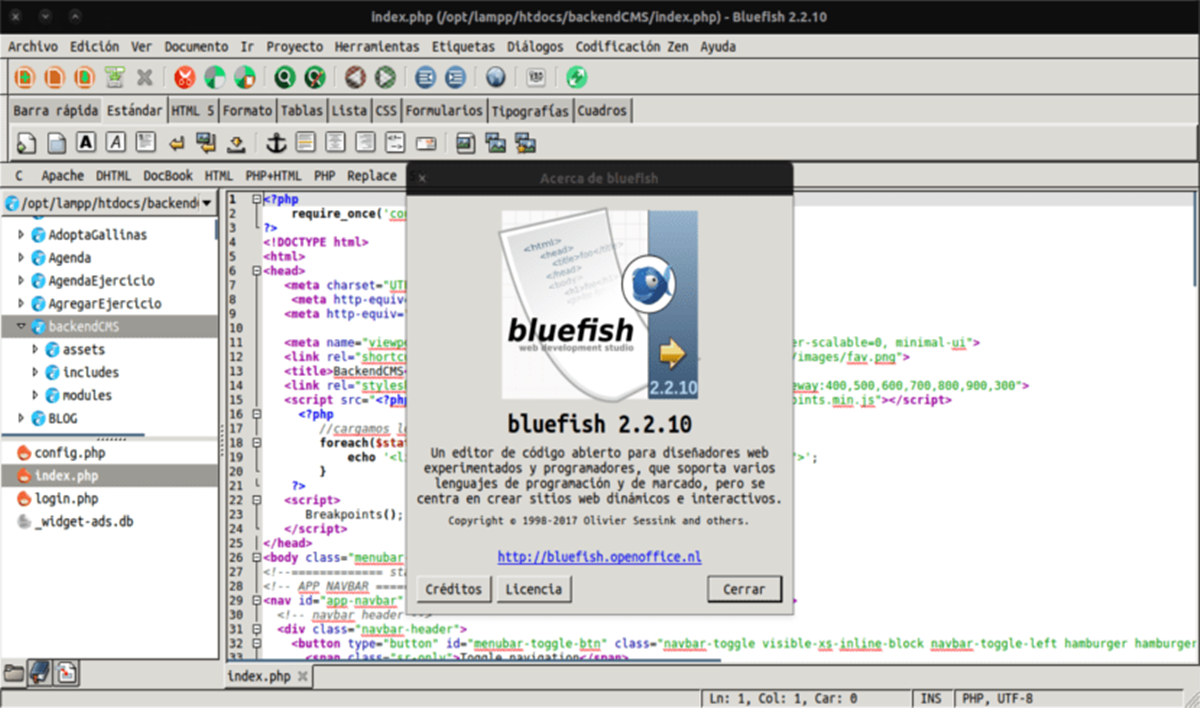Fold the script block at line 22

coord(257,499)
